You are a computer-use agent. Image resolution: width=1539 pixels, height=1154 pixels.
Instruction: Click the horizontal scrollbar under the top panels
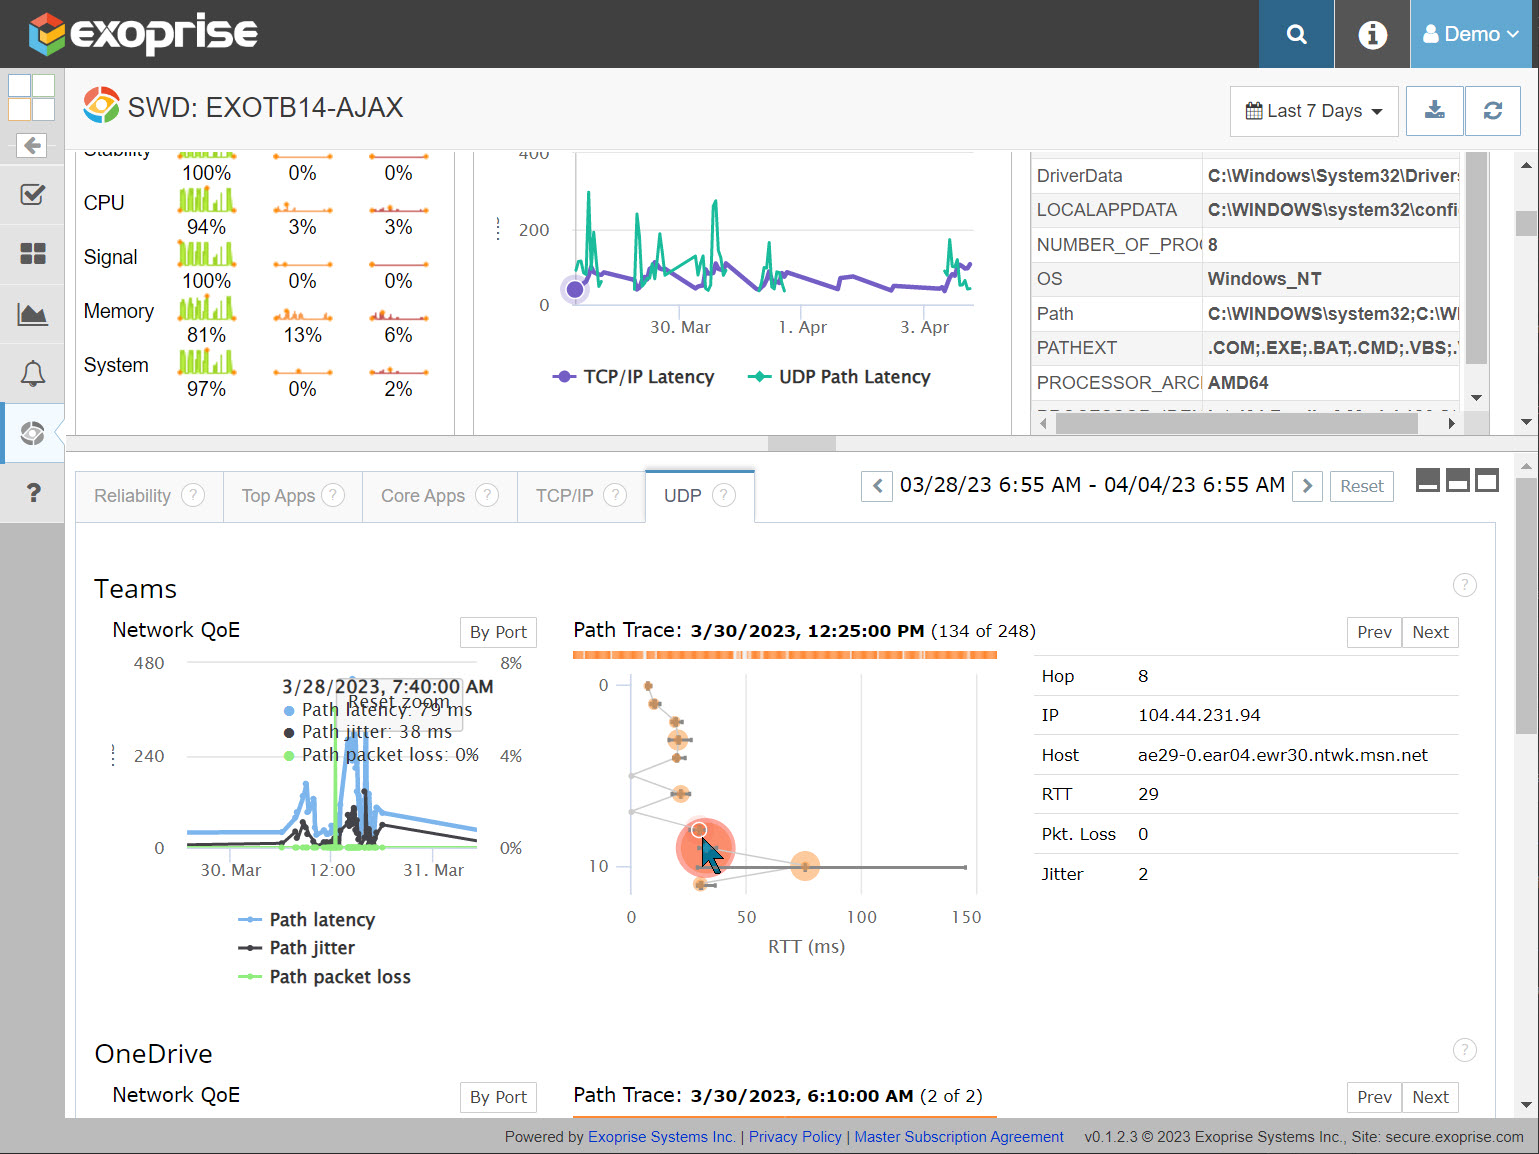[801, 443]
